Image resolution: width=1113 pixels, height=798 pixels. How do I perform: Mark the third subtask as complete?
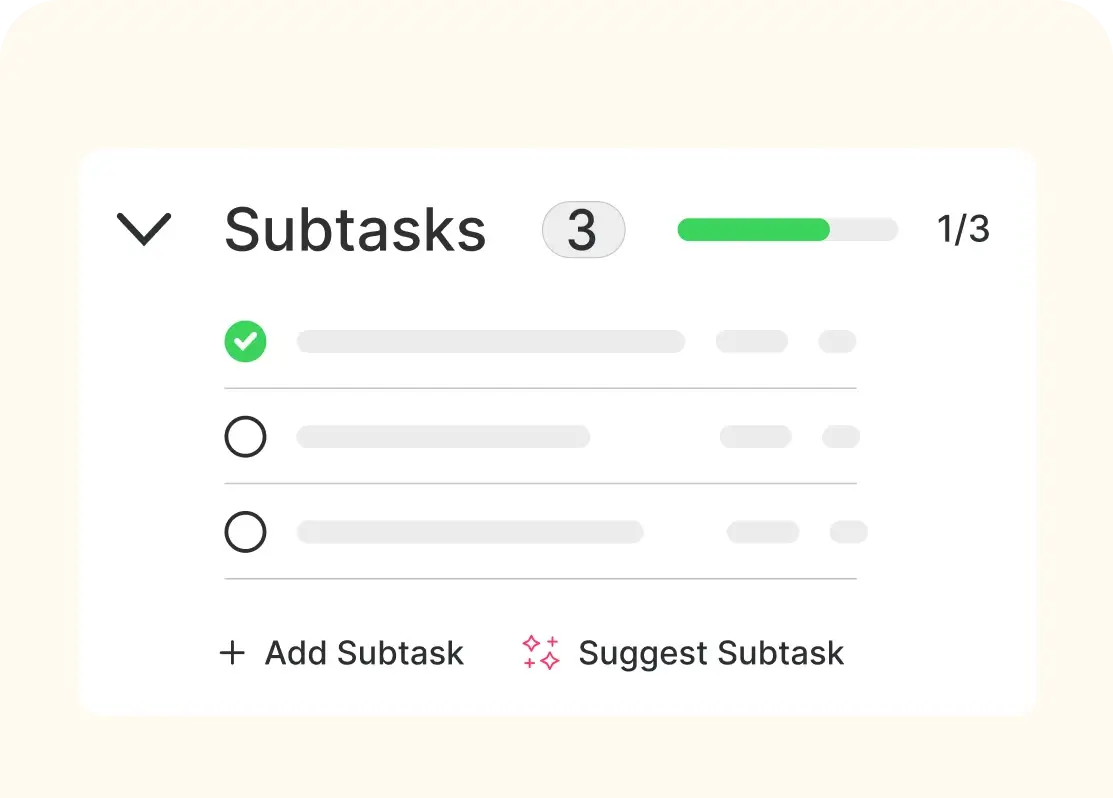click(x=245, y=532)
